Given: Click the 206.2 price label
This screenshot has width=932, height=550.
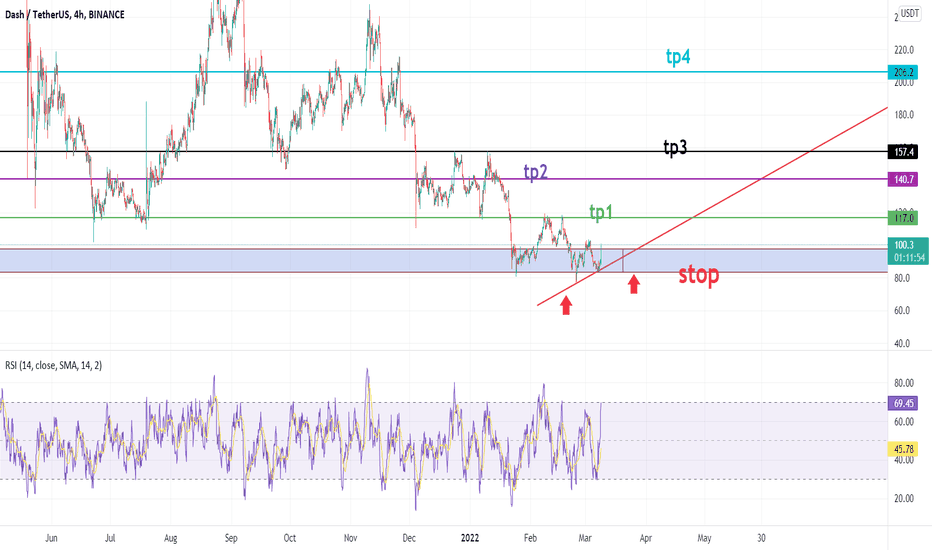Looking at the screenshot, I should [x=903, y=72].
